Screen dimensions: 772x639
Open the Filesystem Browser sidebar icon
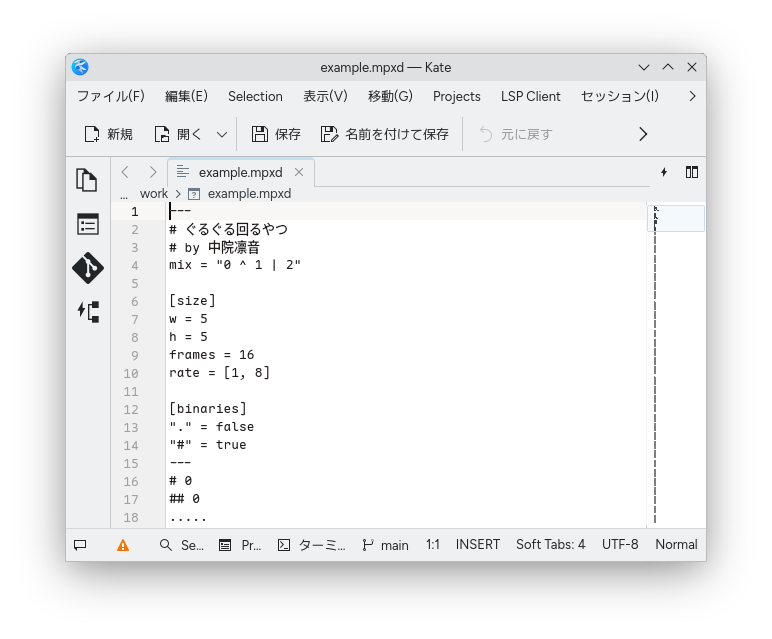pyautogui.click(x=87, y=224)
